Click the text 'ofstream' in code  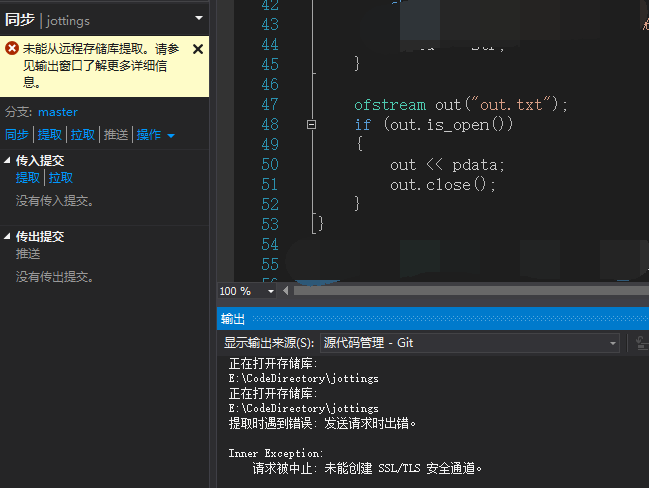tap(390, 105)
